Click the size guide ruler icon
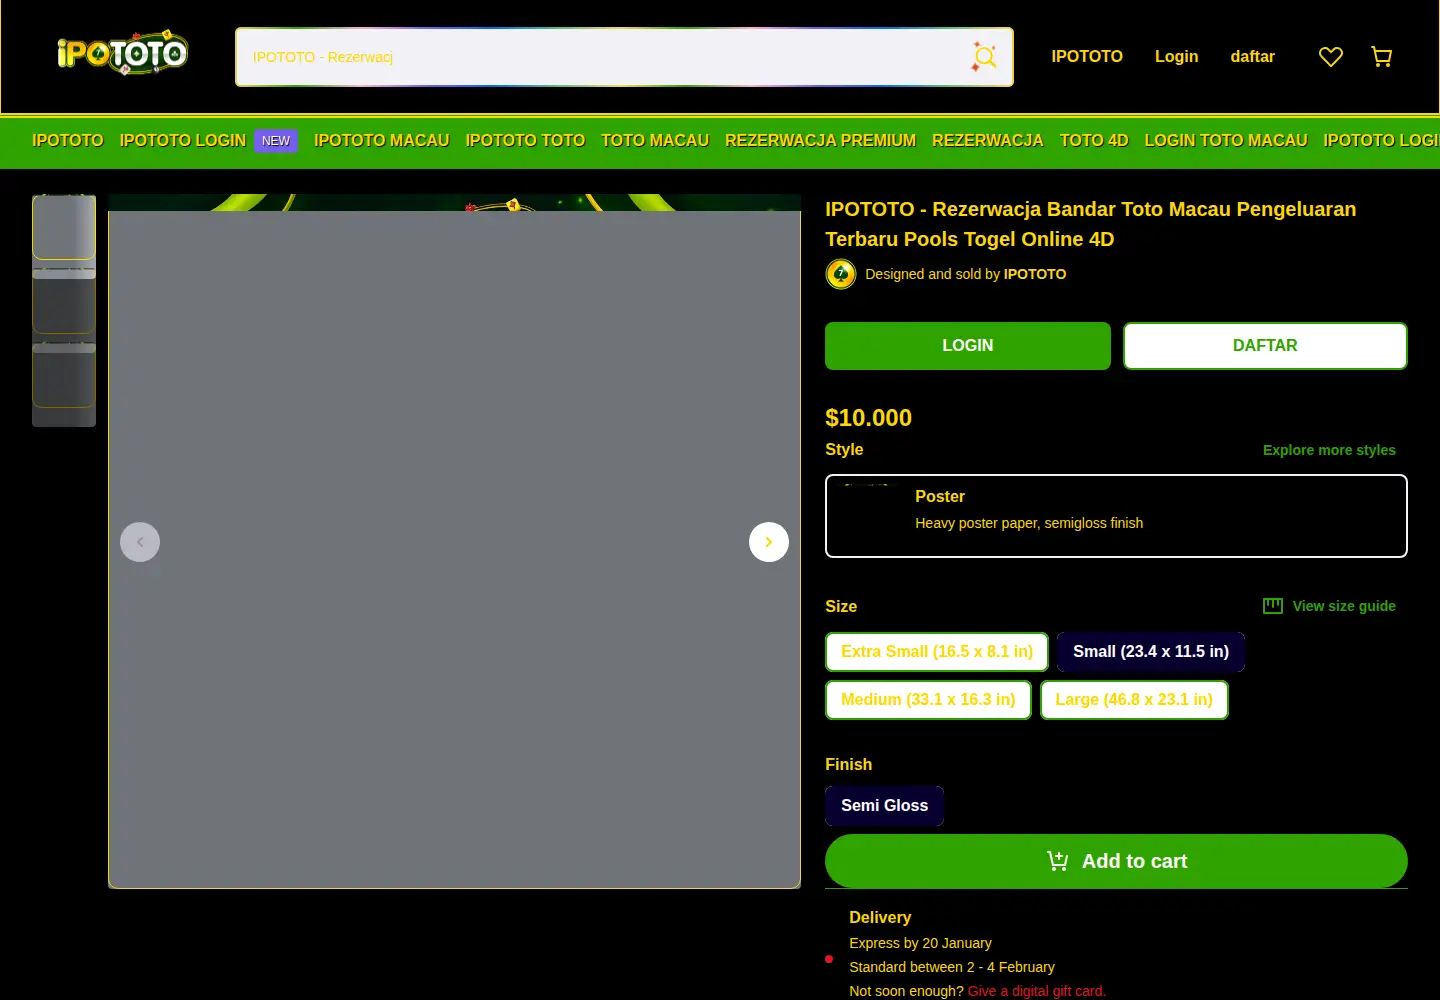The height and width of the screenshot is (1000, 1440). pyautogui.click(x=1273, y=606)
